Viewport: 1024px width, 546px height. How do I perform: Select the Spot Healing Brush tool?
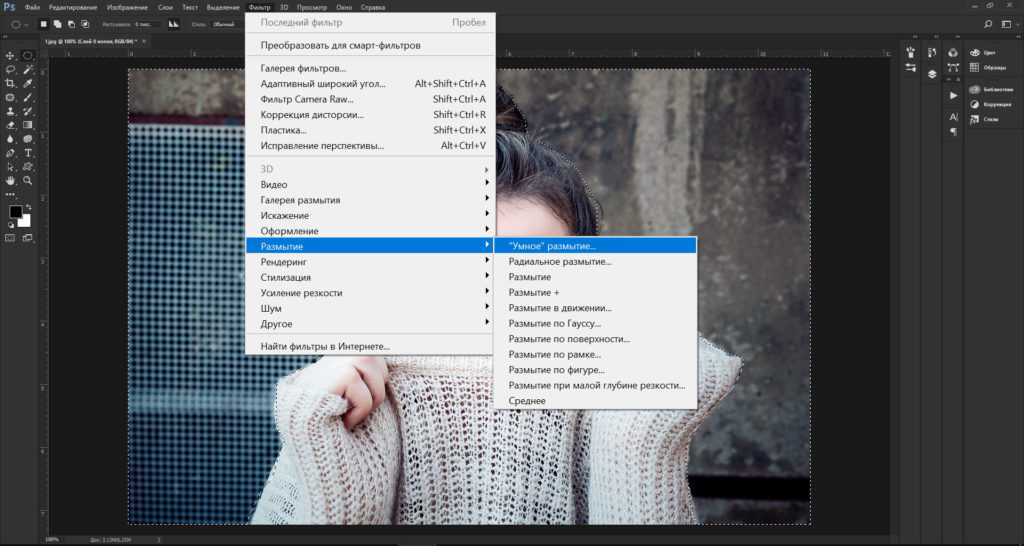tap(10, 97)
